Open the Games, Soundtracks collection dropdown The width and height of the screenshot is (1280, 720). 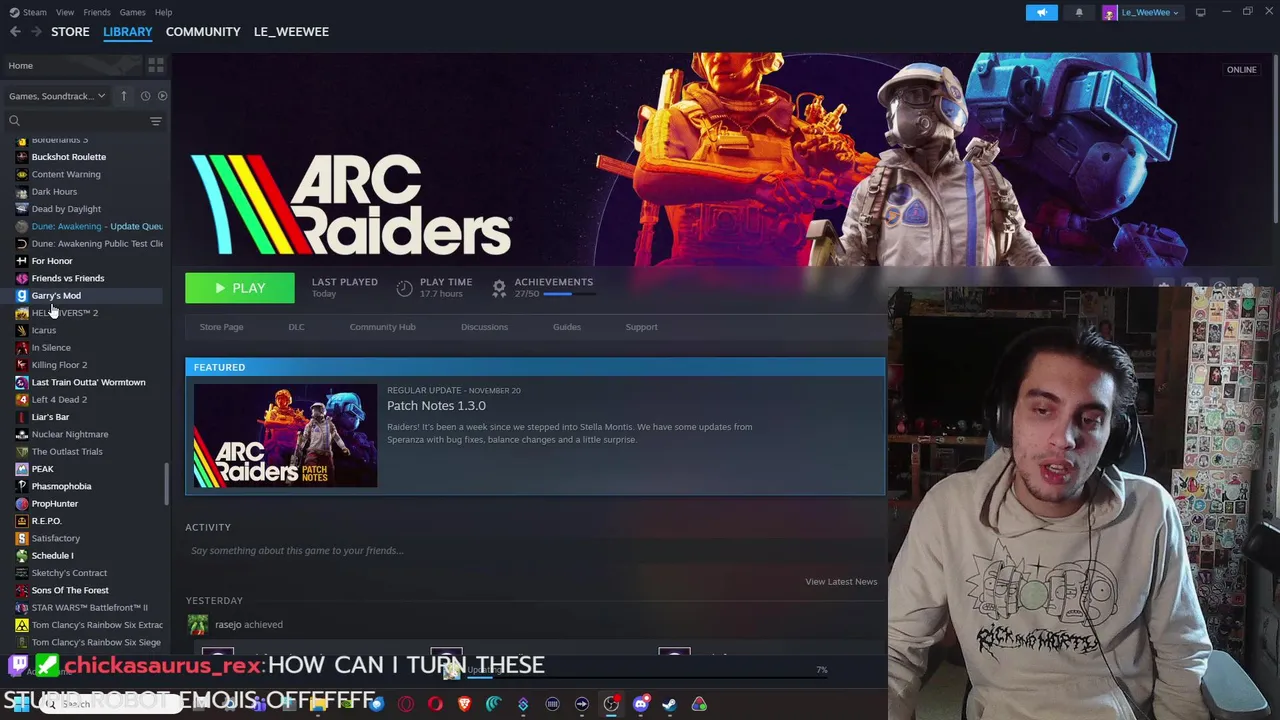tap(57, 96)
